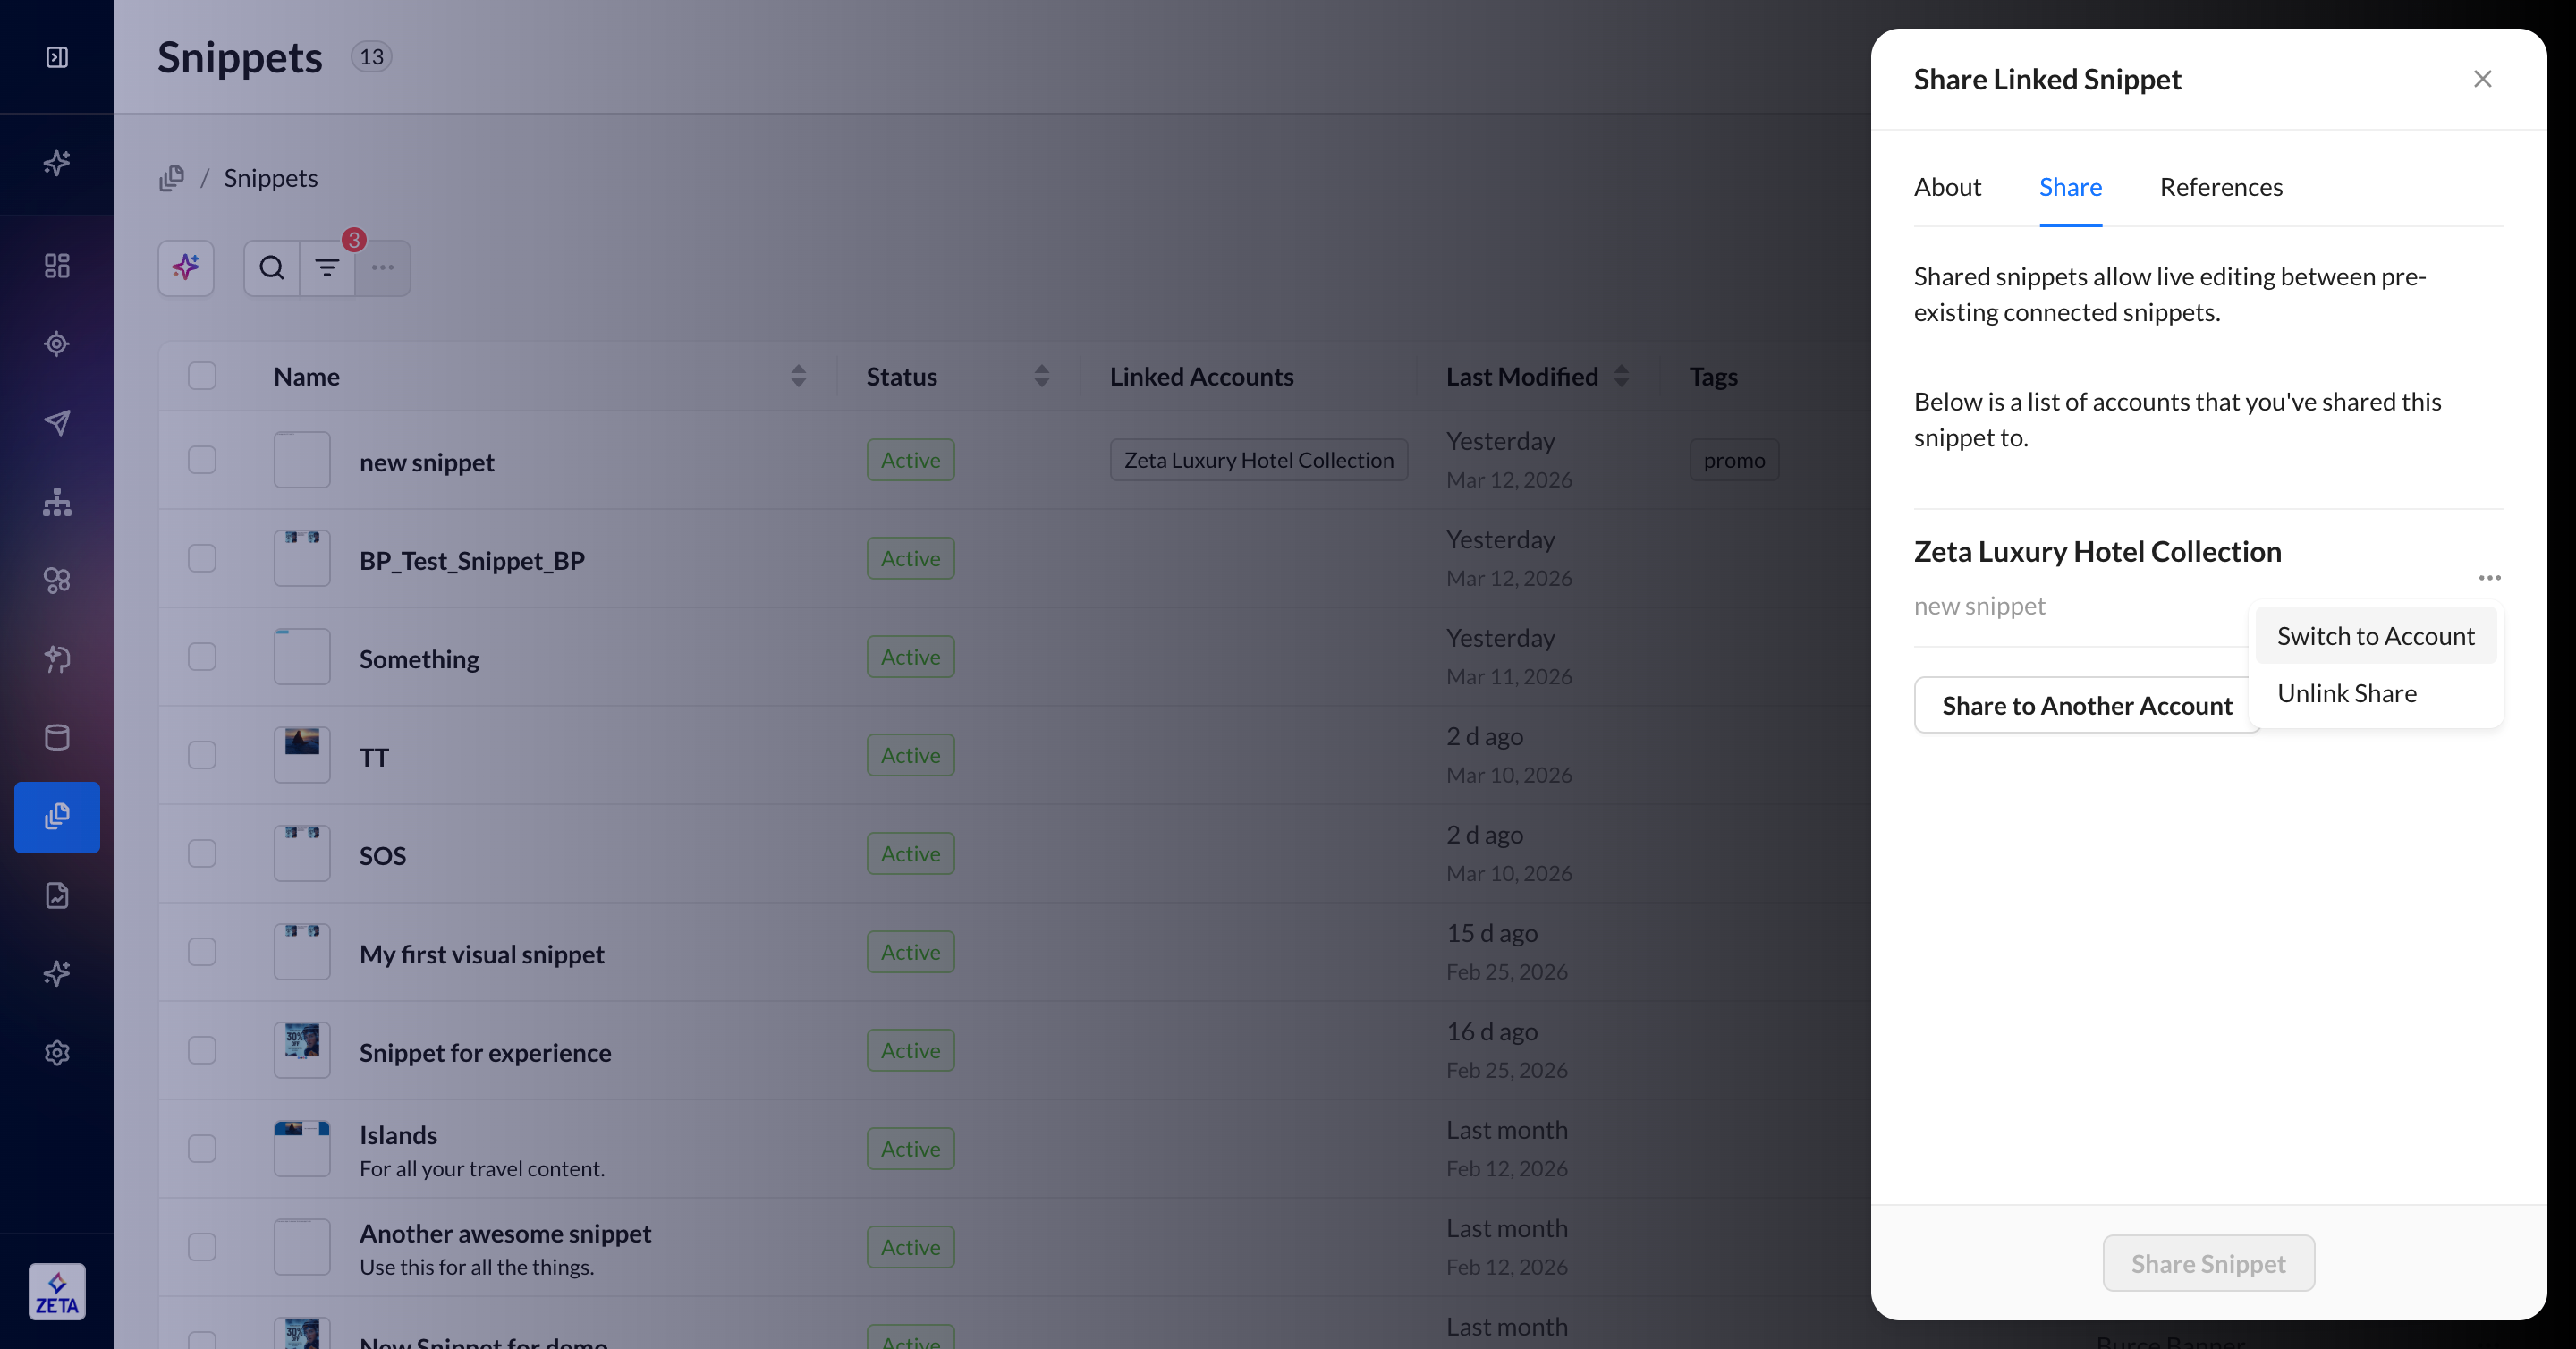The height and width of the screenshot is (1349, 2576).
Task: Choose Switch to Account menu option
Action: (x=2375, y=636)
